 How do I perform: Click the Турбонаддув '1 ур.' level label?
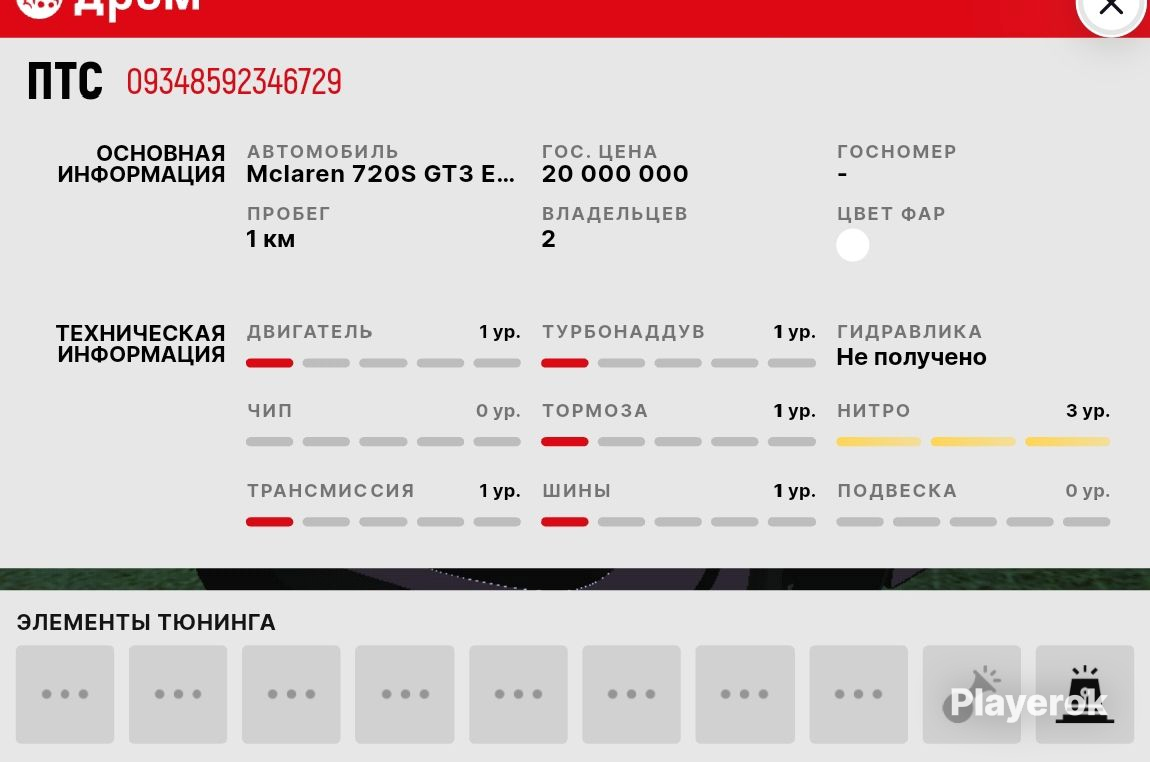point(794,331)
